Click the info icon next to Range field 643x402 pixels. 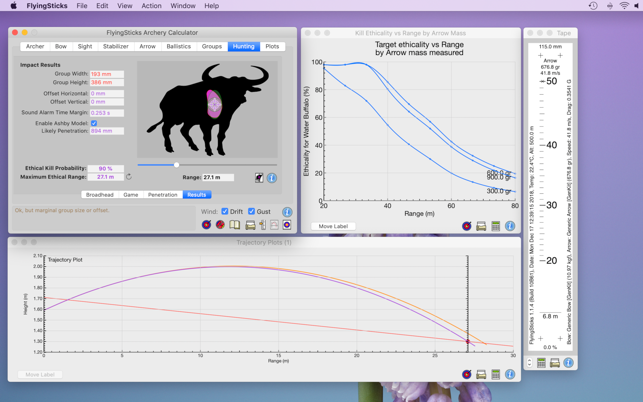(x=272, y=178)
